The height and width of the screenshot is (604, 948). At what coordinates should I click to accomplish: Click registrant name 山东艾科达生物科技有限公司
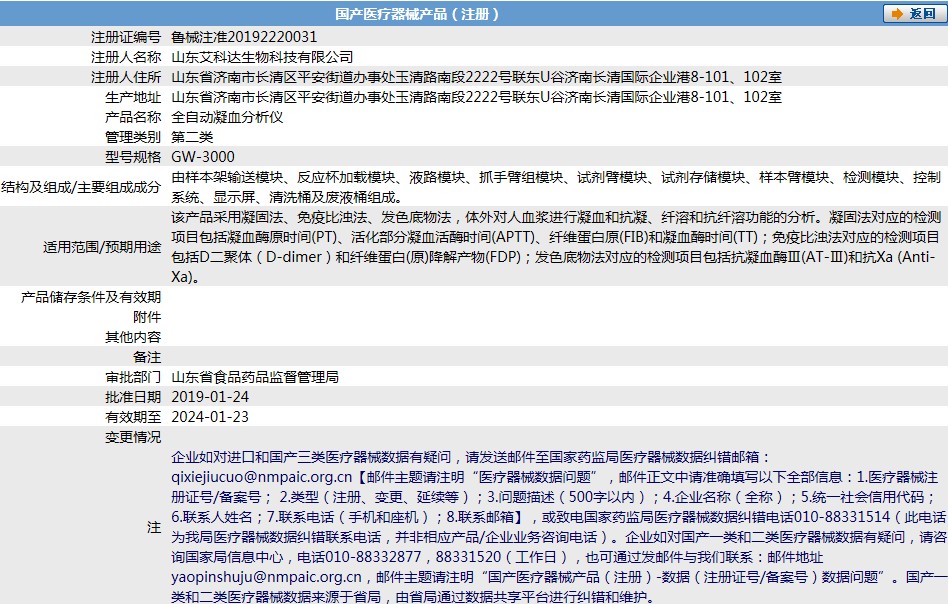click(x=262, y=57)
